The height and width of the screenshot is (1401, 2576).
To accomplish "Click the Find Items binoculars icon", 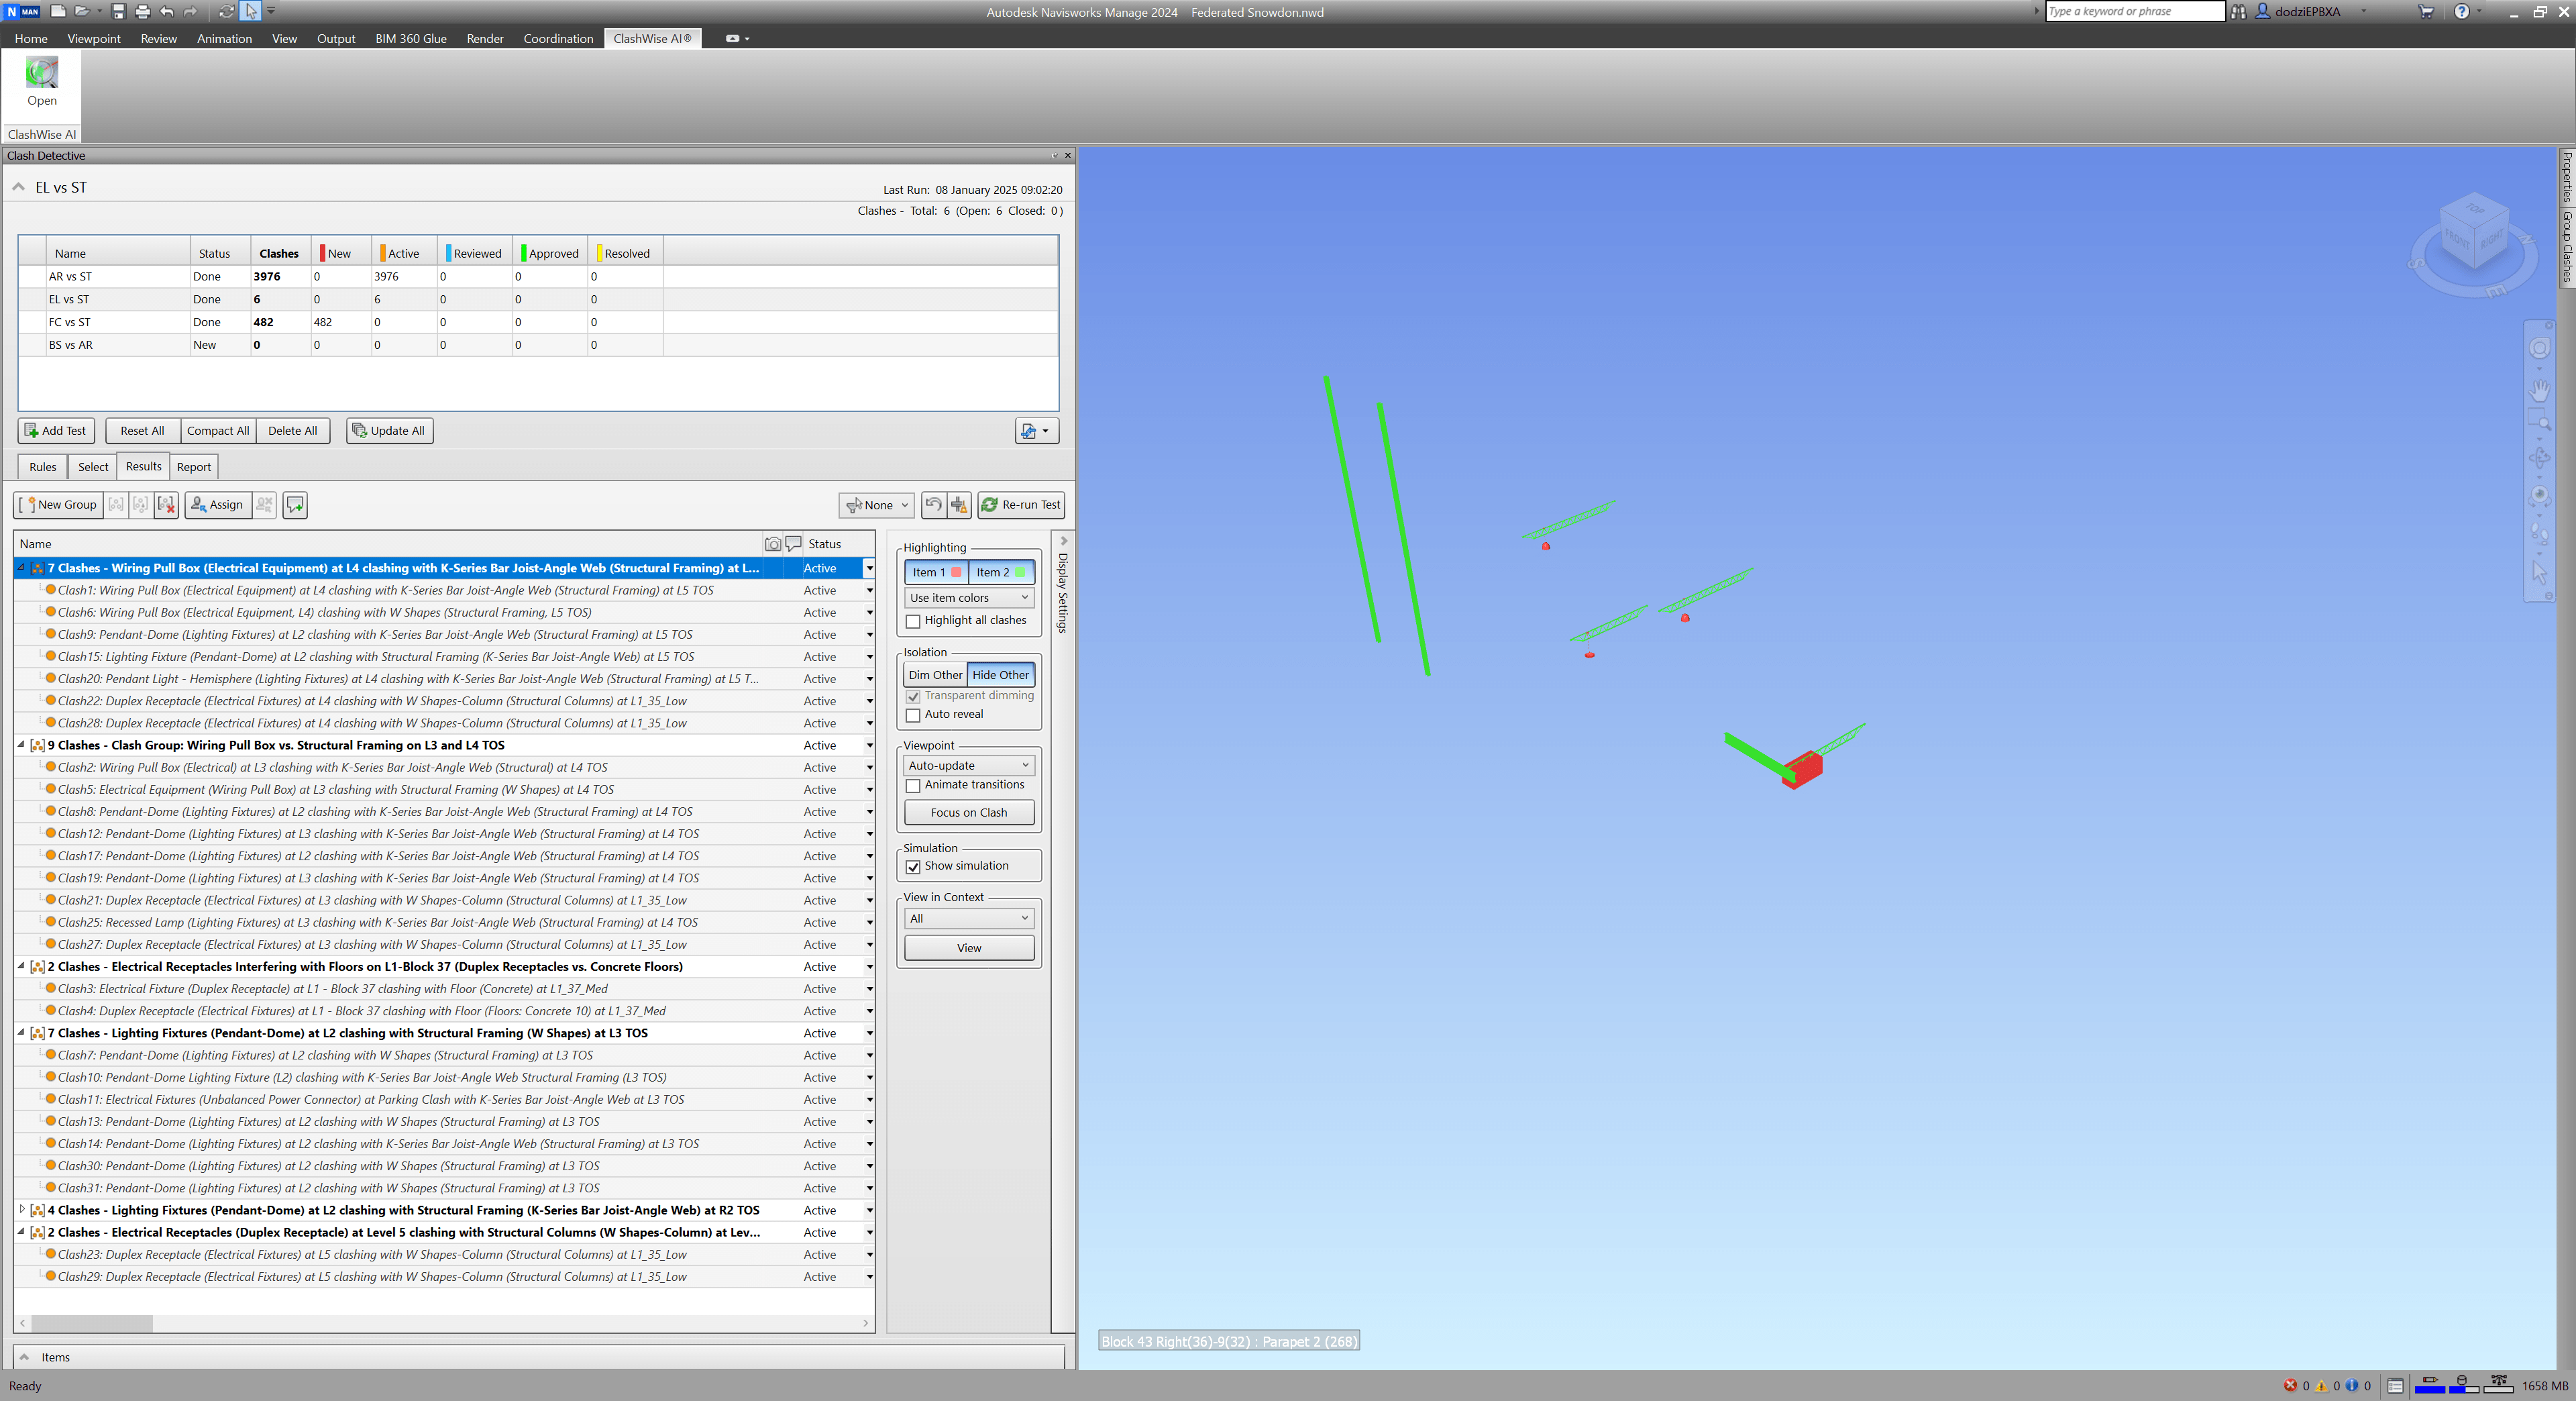I will click(x=2238, y=12).
